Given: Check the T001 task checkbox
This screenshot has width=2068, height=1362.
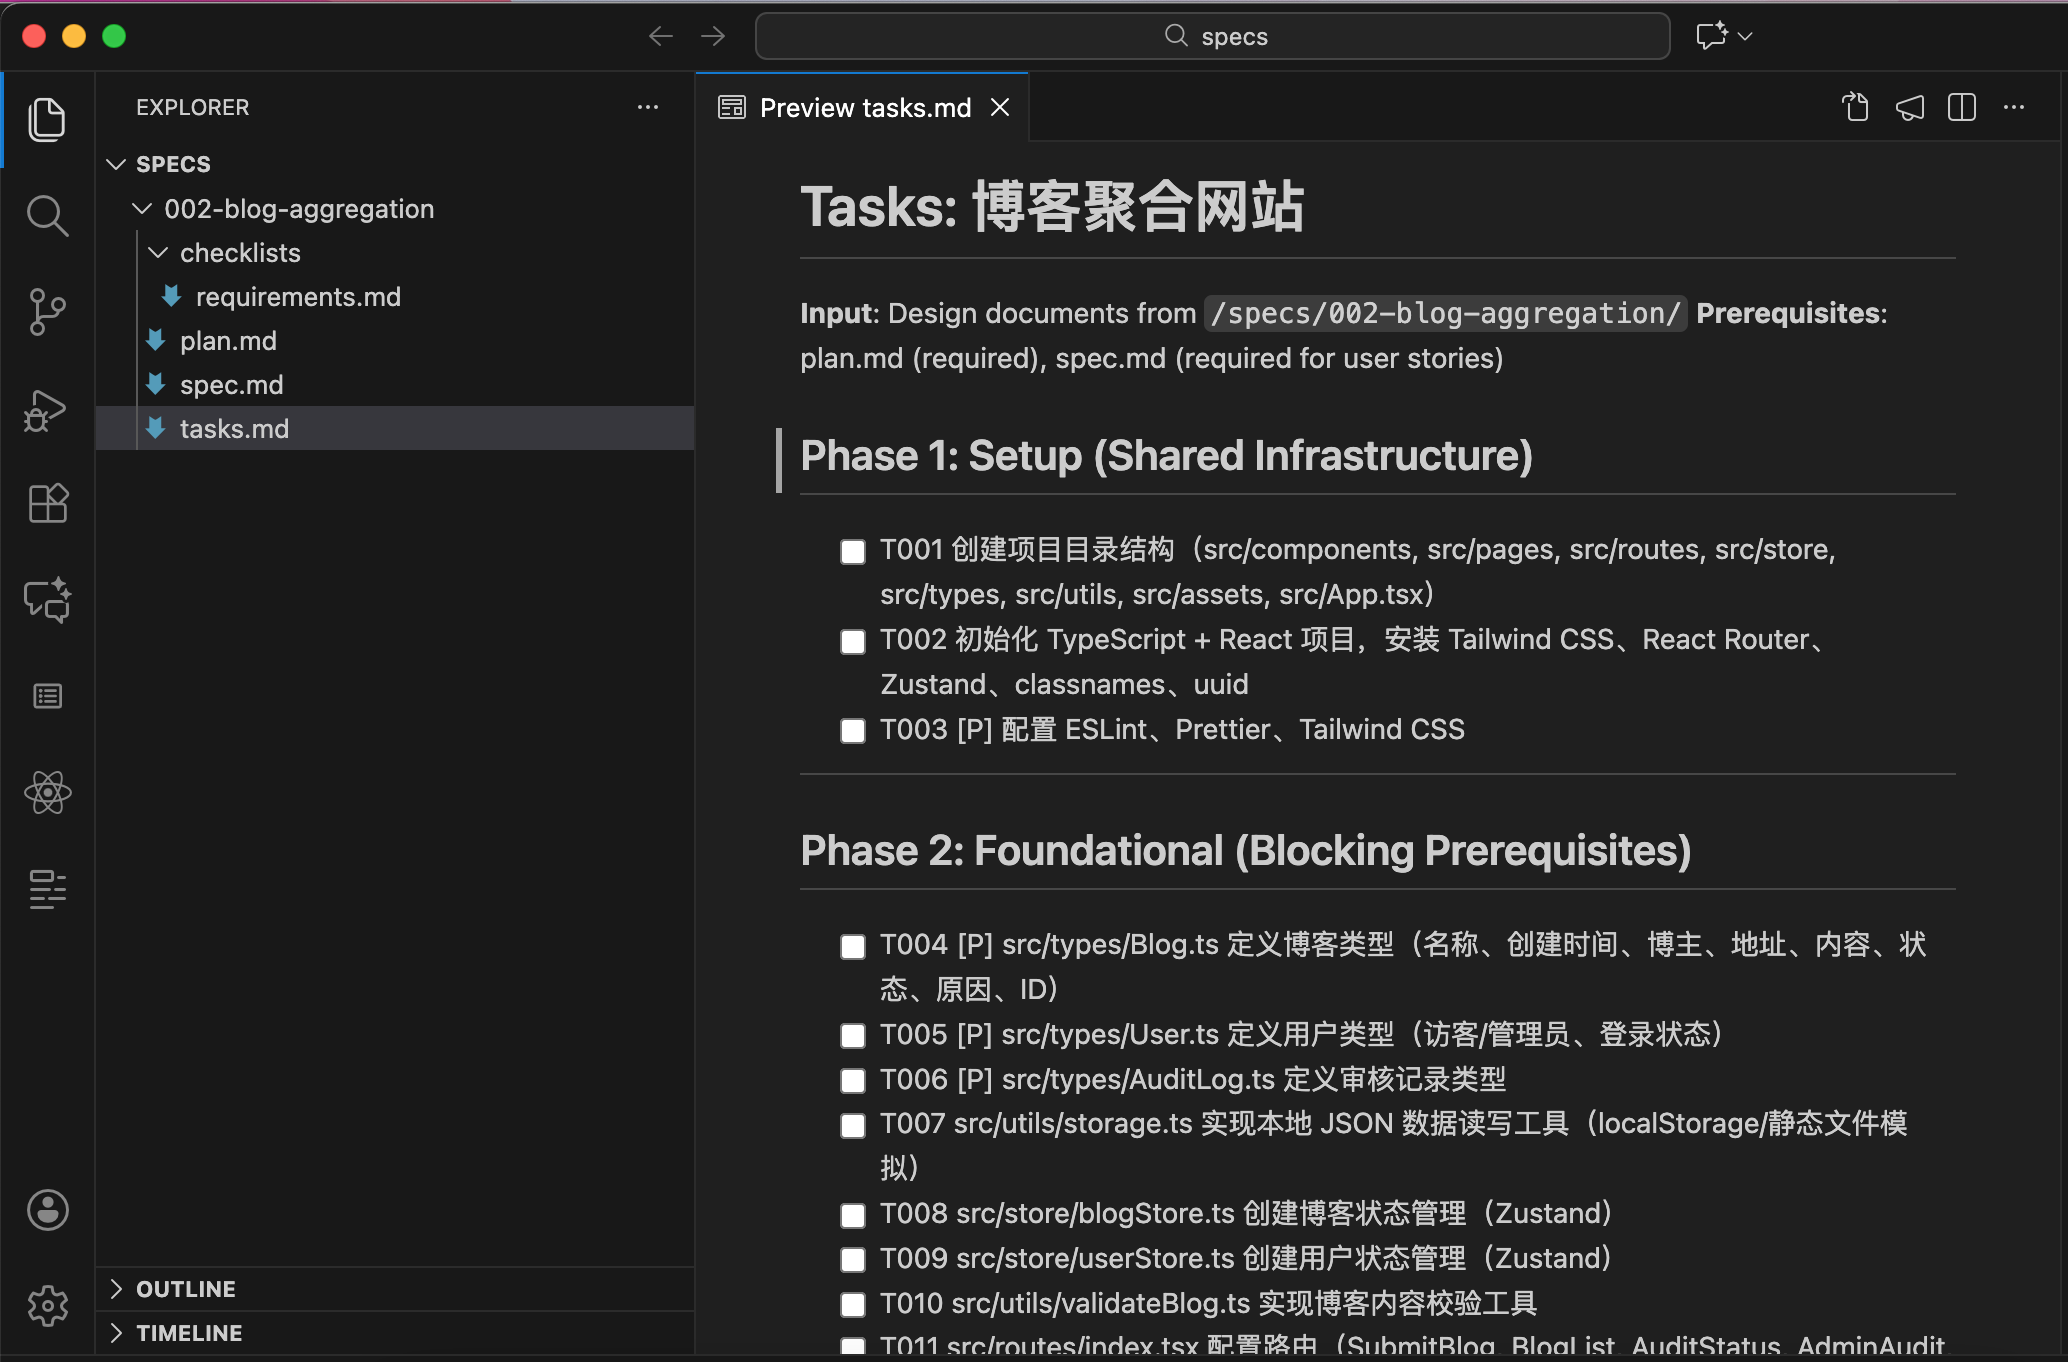Looking at the screenshot, I should 853,552.
